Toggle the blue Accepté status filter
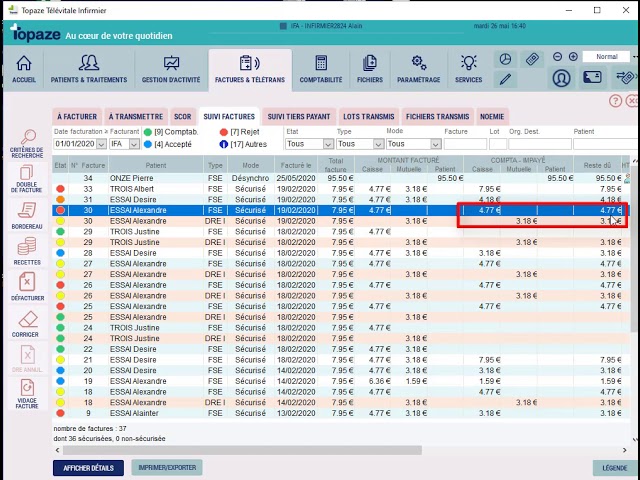The image size is (640, 480). [148, 144]
